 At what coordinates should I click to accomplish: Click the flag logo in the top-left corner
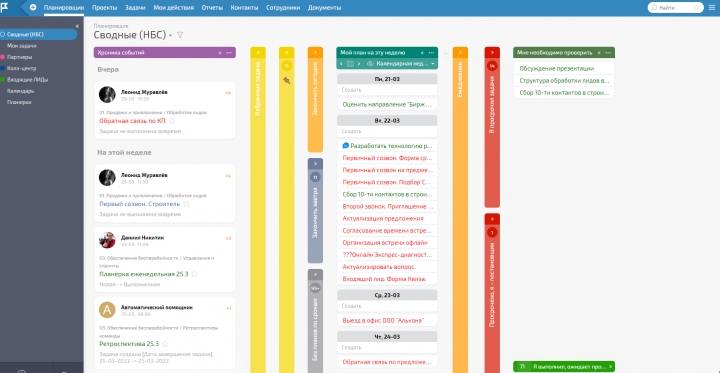4,7
